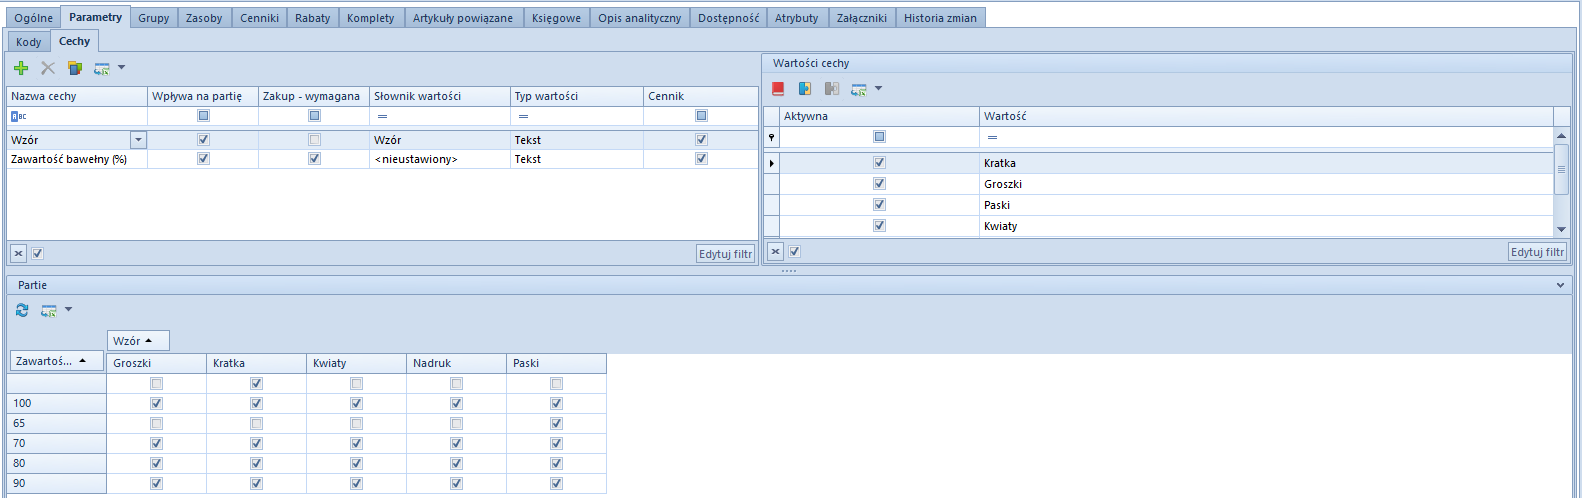Click the Wartości cechy vertical scrollbar thumb
1582x498 pixels.
tap(1561, 169)
